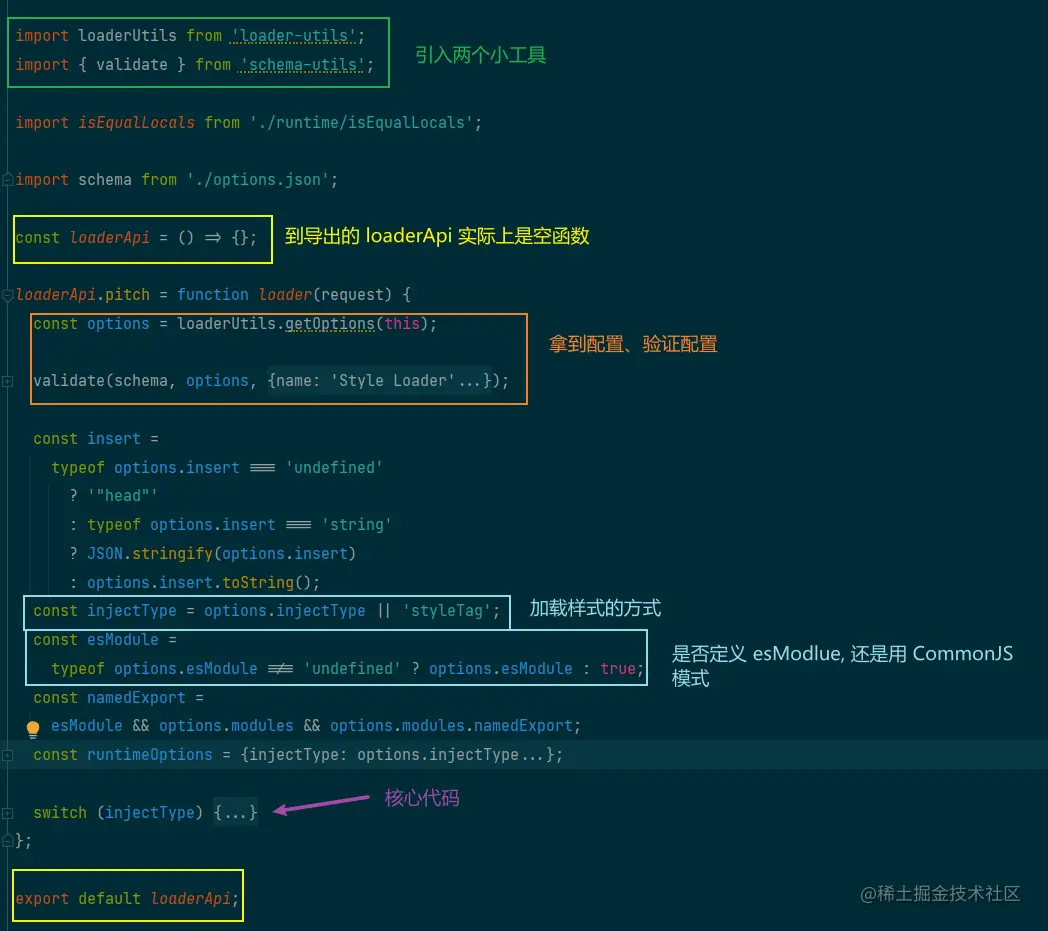Click the 'schema-utils' import string

(302, 65)
